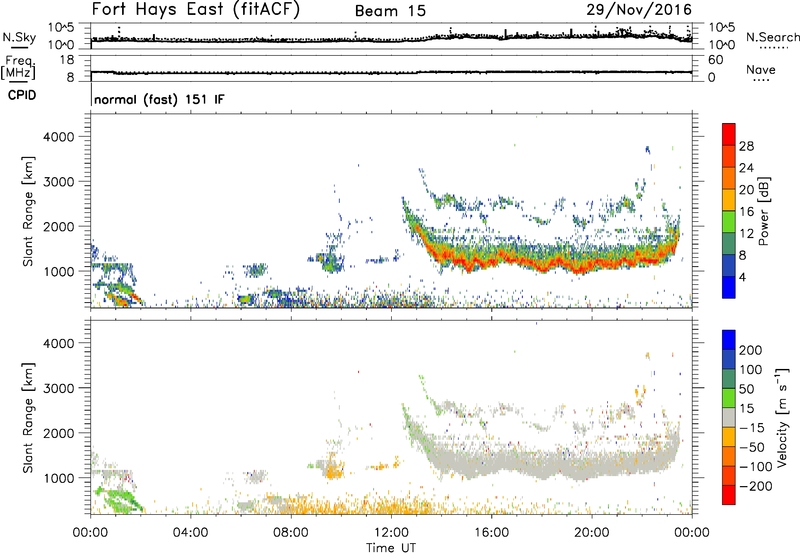Pick the teal 8–12 dB Power colorbar segment
This screenshot has width=800, height=554.
point(729,244)
